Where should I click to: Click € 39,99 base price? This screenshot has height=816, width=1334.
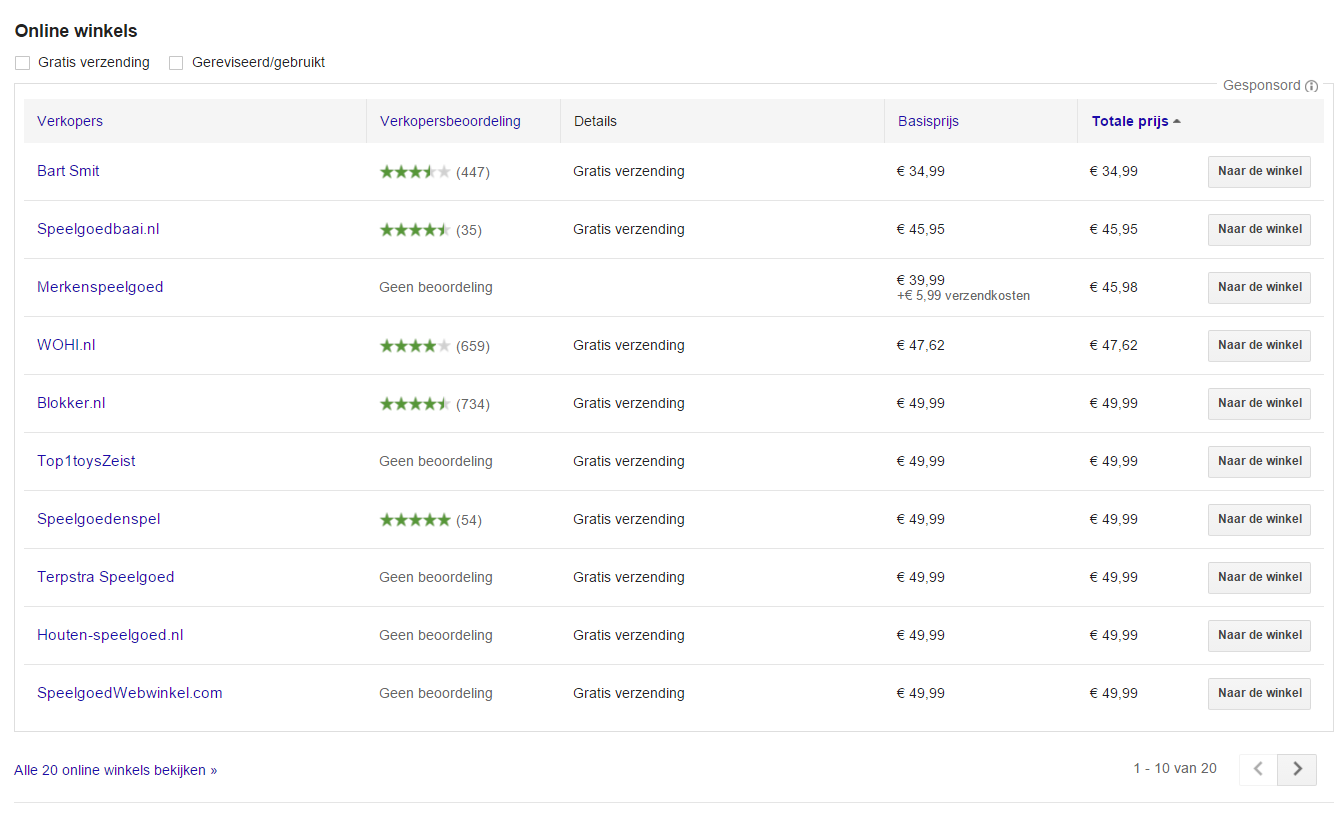(x=921, y=280)
